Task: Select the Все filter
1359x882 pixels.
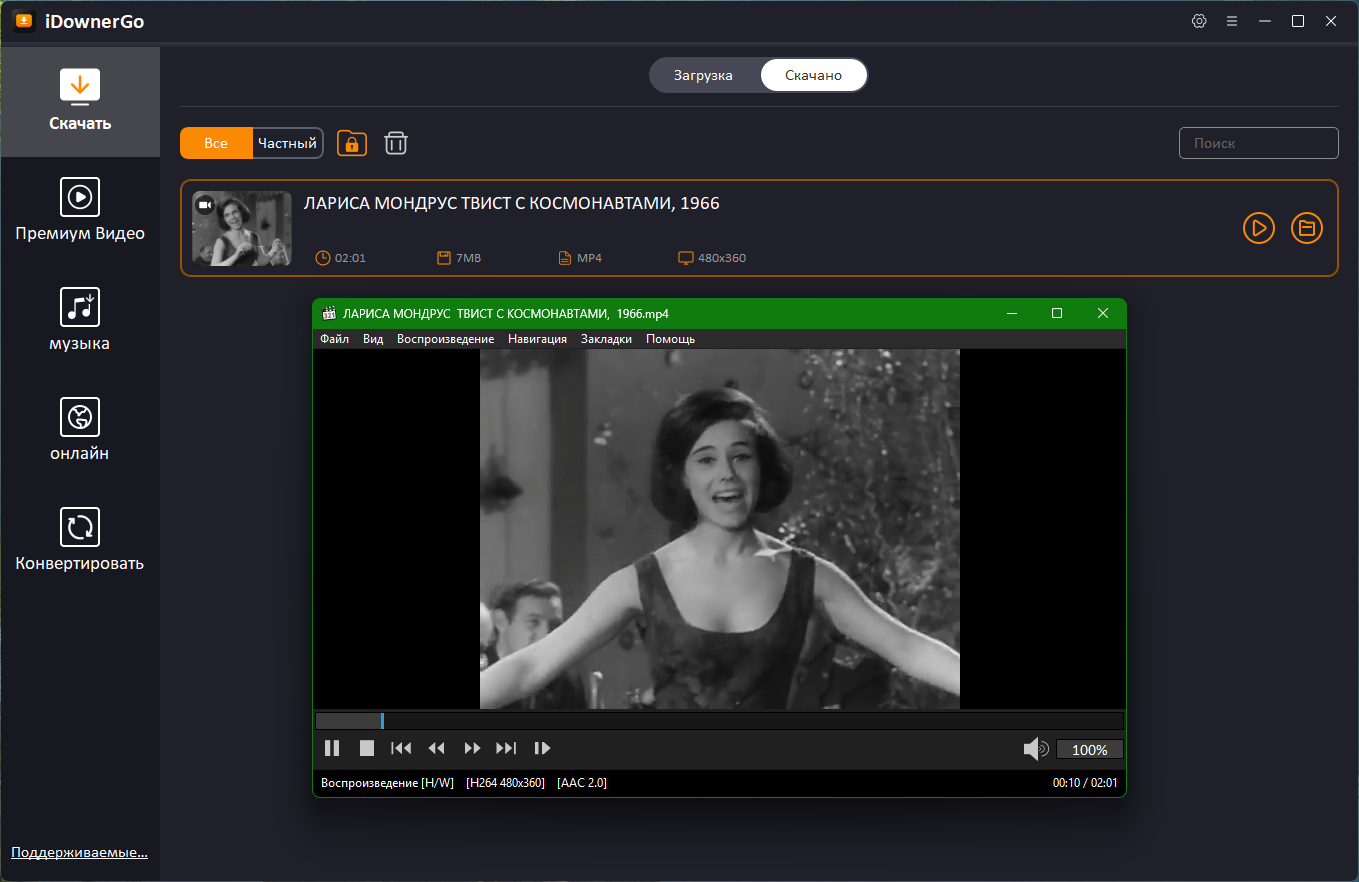Action: click(216, 143)
